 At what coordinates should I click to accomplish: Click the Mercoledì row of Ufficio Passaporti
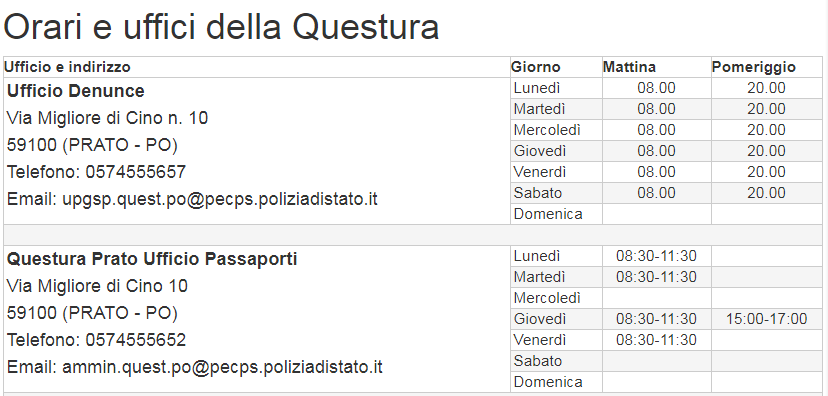pyautogui.click(x=666, y=298)
